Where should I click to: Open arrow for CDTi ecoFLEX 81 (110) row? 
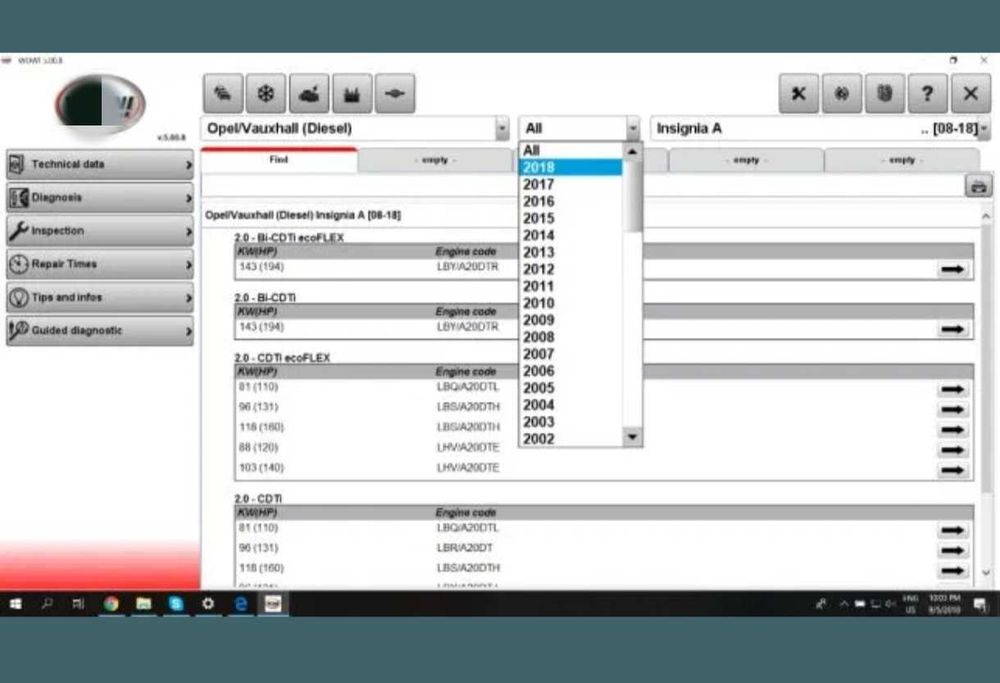(952, 389)
